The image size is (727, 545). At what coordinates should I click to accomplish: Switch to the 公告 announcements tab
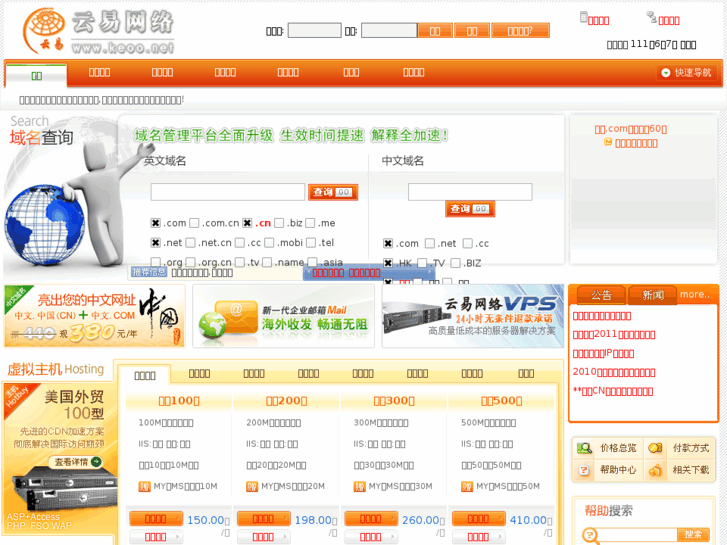tap(601, 295)
